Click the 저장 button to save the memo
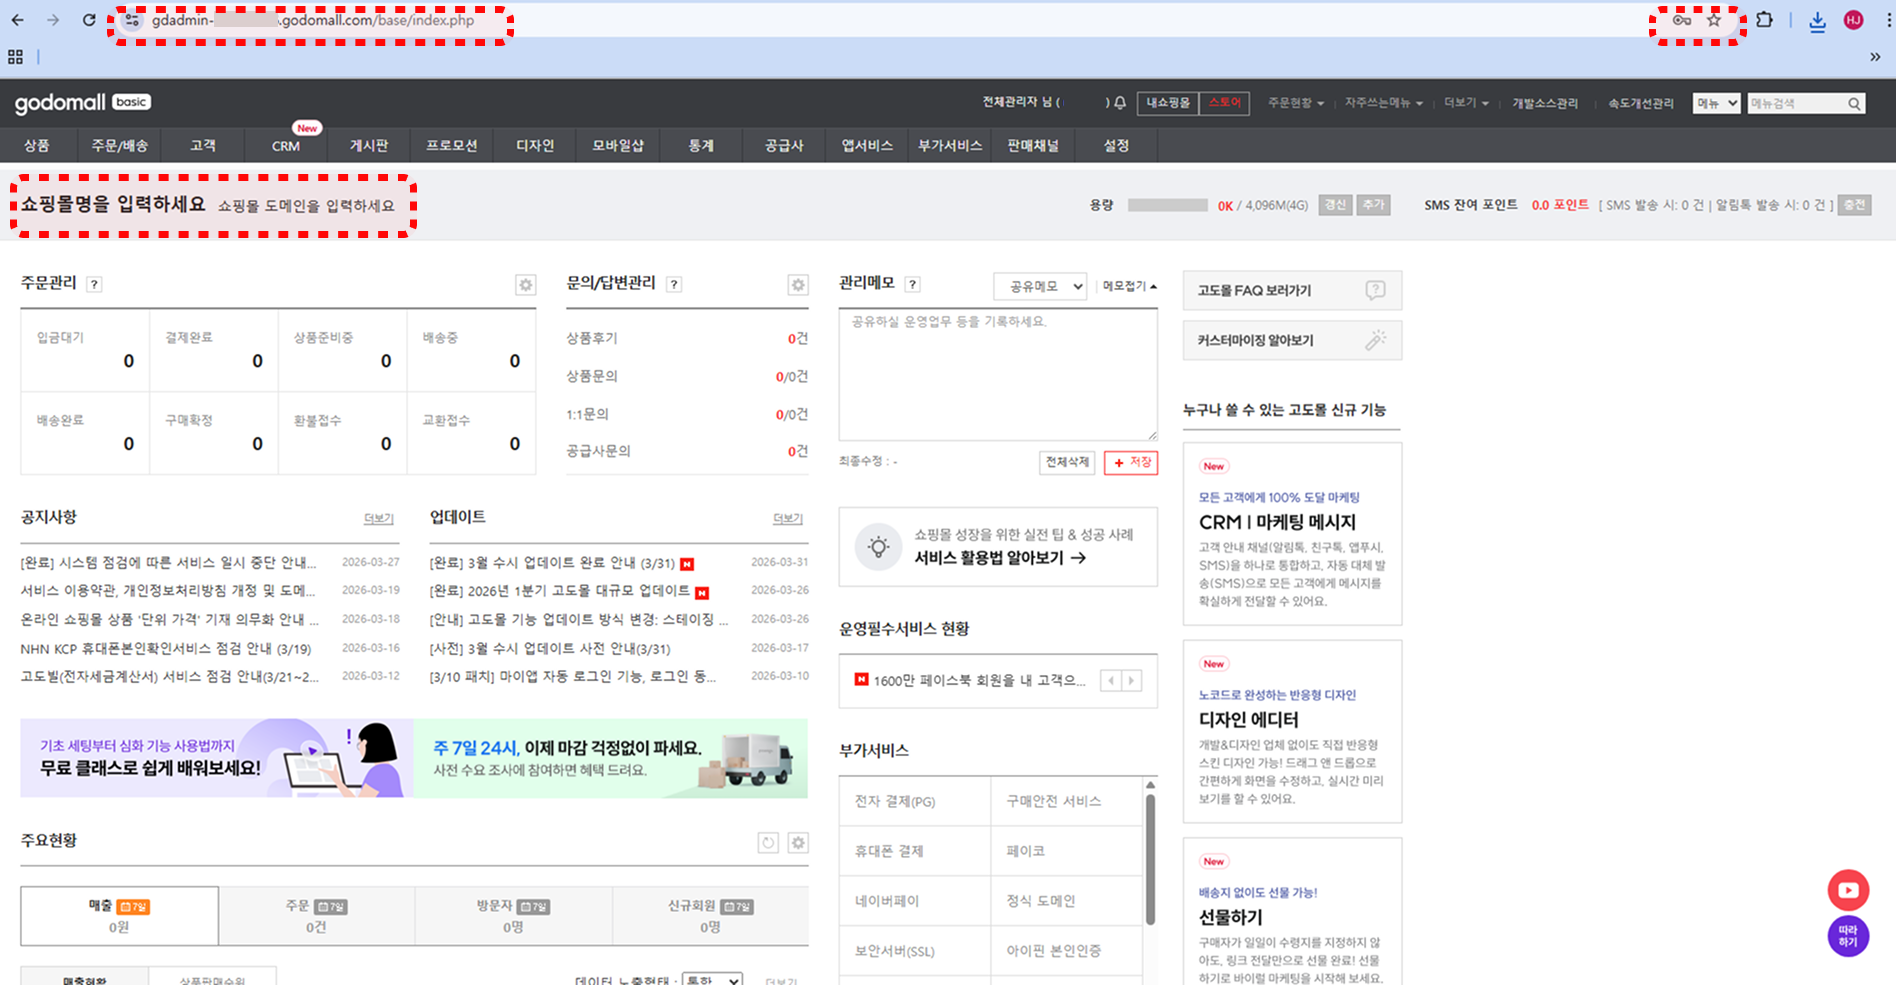The image size is (1896, 985). click(1130, 462)
